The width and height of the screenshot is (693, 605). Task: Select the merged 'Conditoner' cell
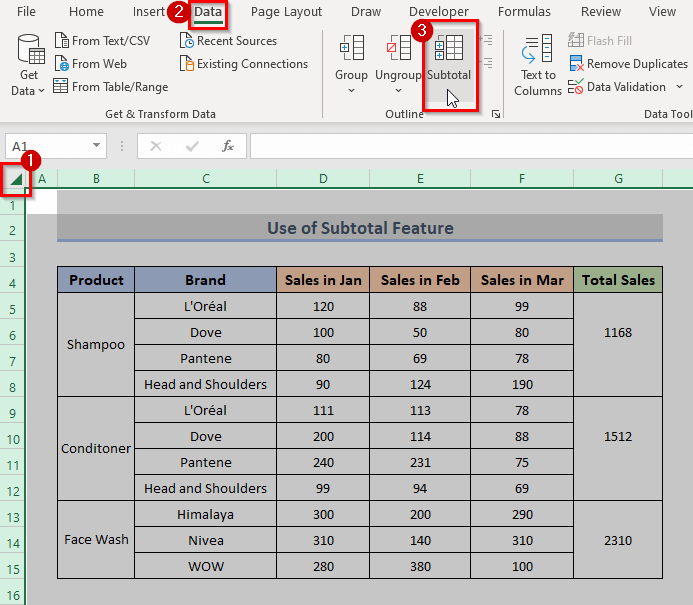point(96,449)
